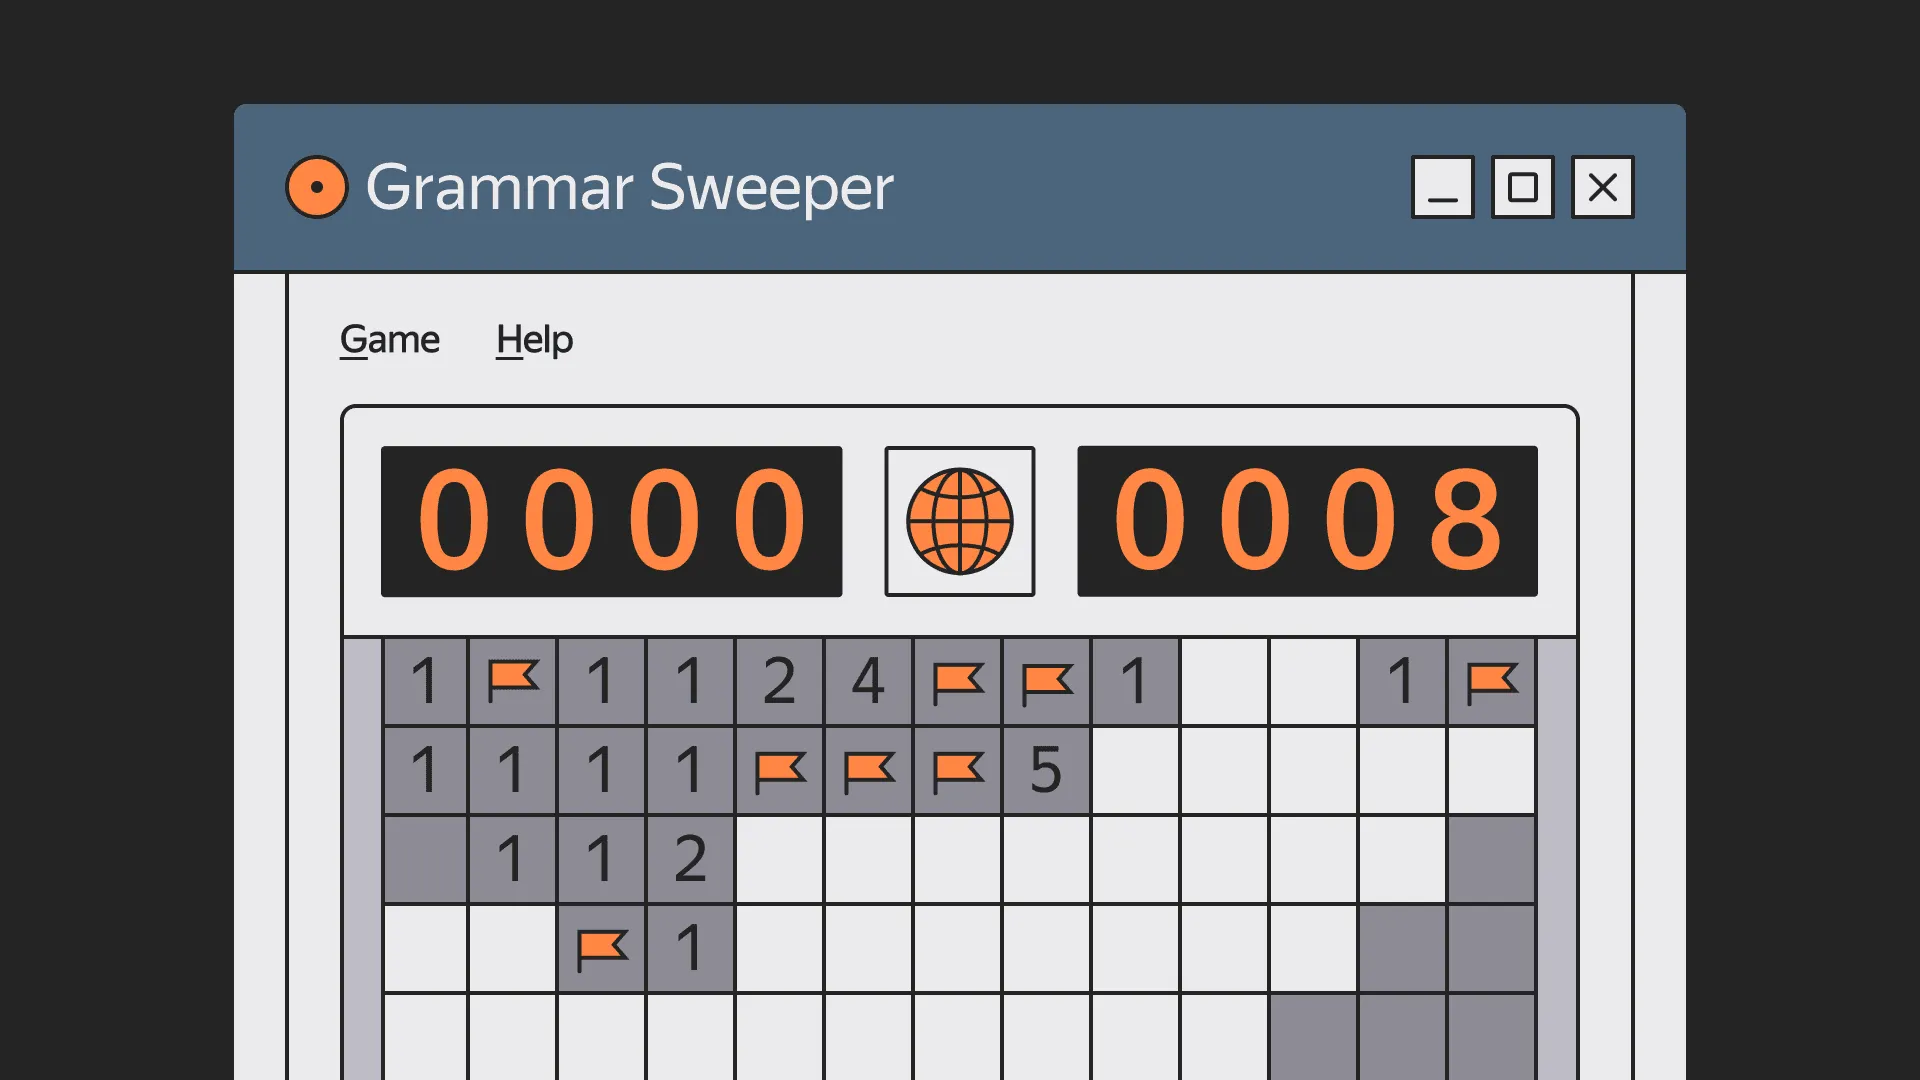The image size is (1920, 1080).
Task: Click the 1 tile right of fourth-row flag
Action: pyautogui.click(x=690, y=948)
